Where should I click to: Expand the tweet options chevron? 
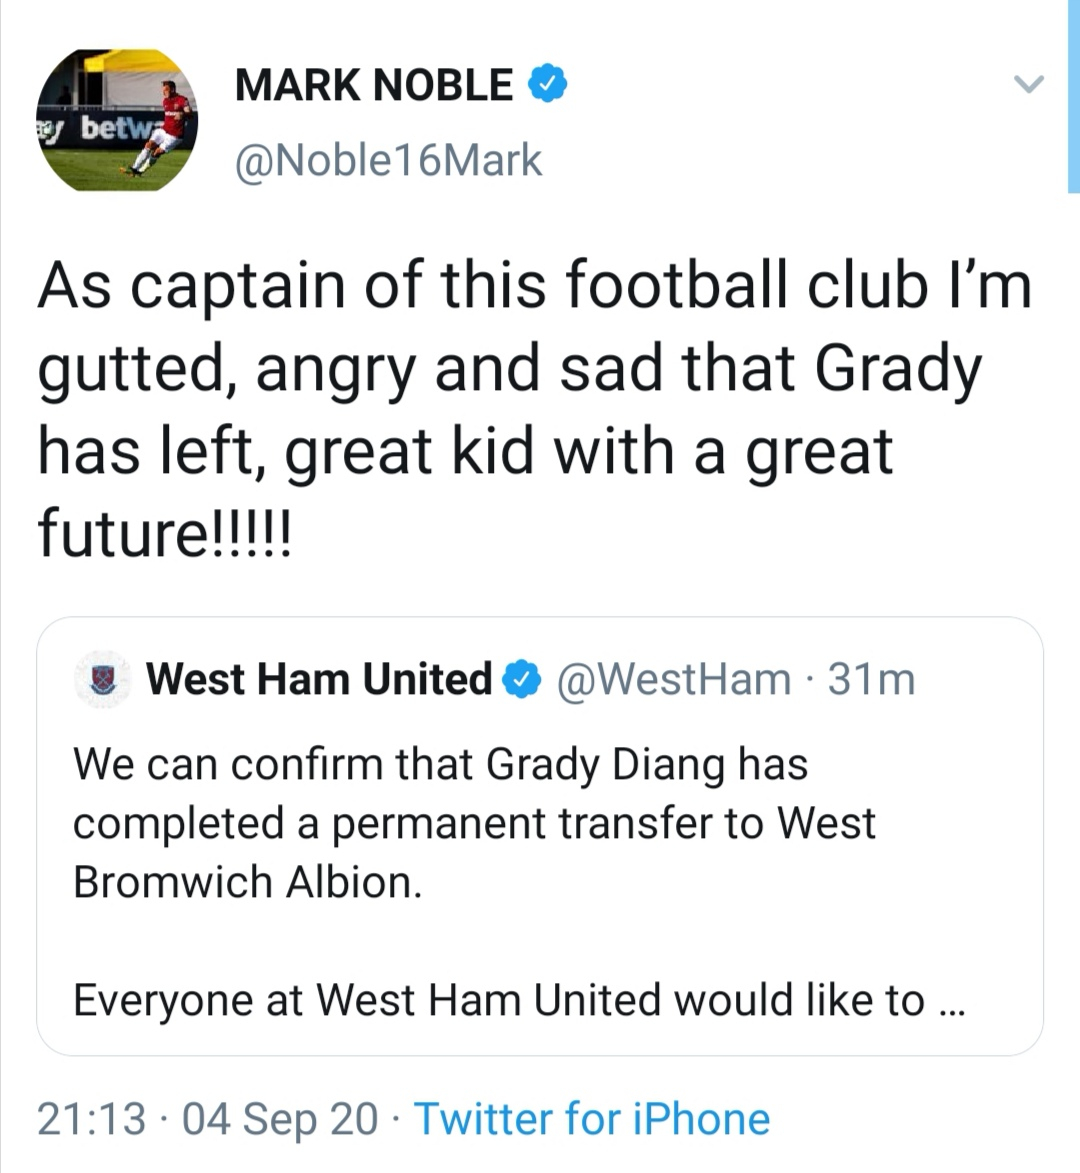[1029, 84]
